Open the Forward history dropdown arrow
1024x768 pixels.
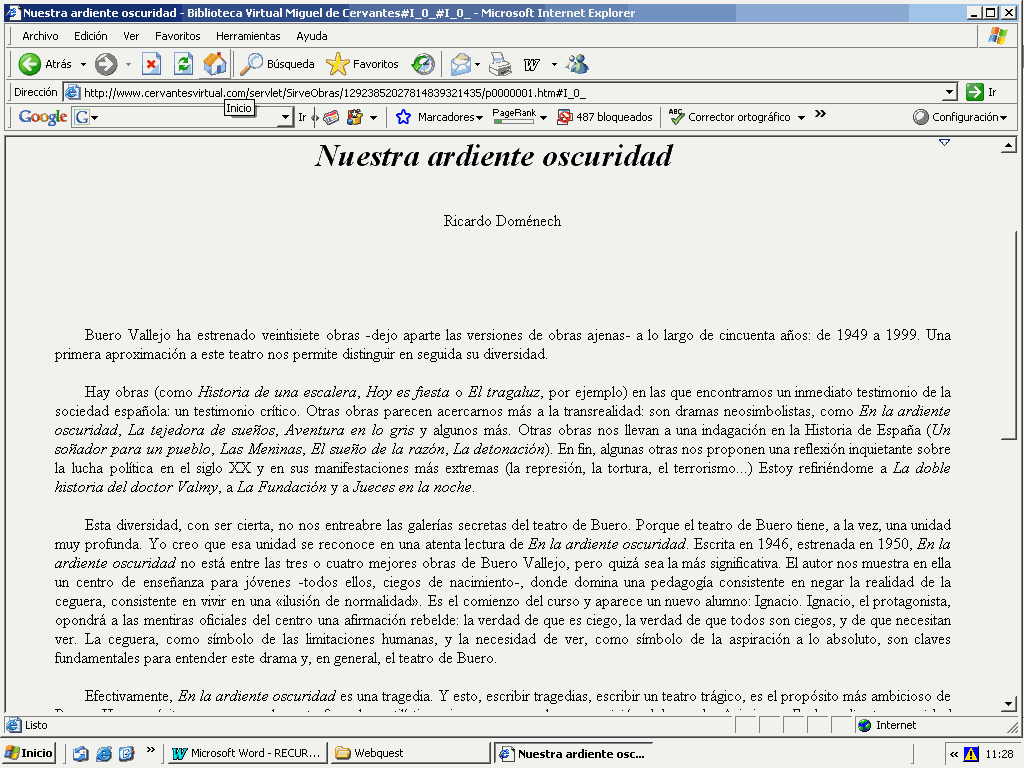click(128, 64)
